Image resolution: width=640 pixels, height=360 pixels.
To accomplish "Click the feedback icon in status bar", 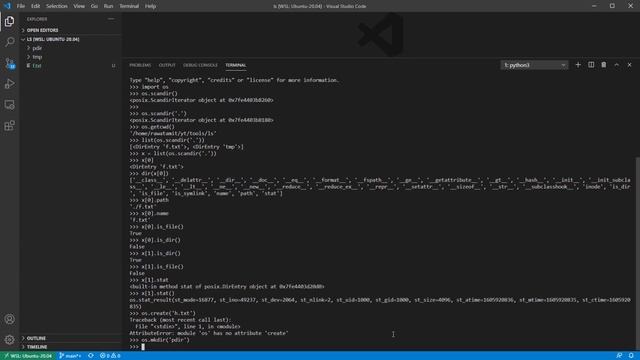I will (x=619, y=356).
